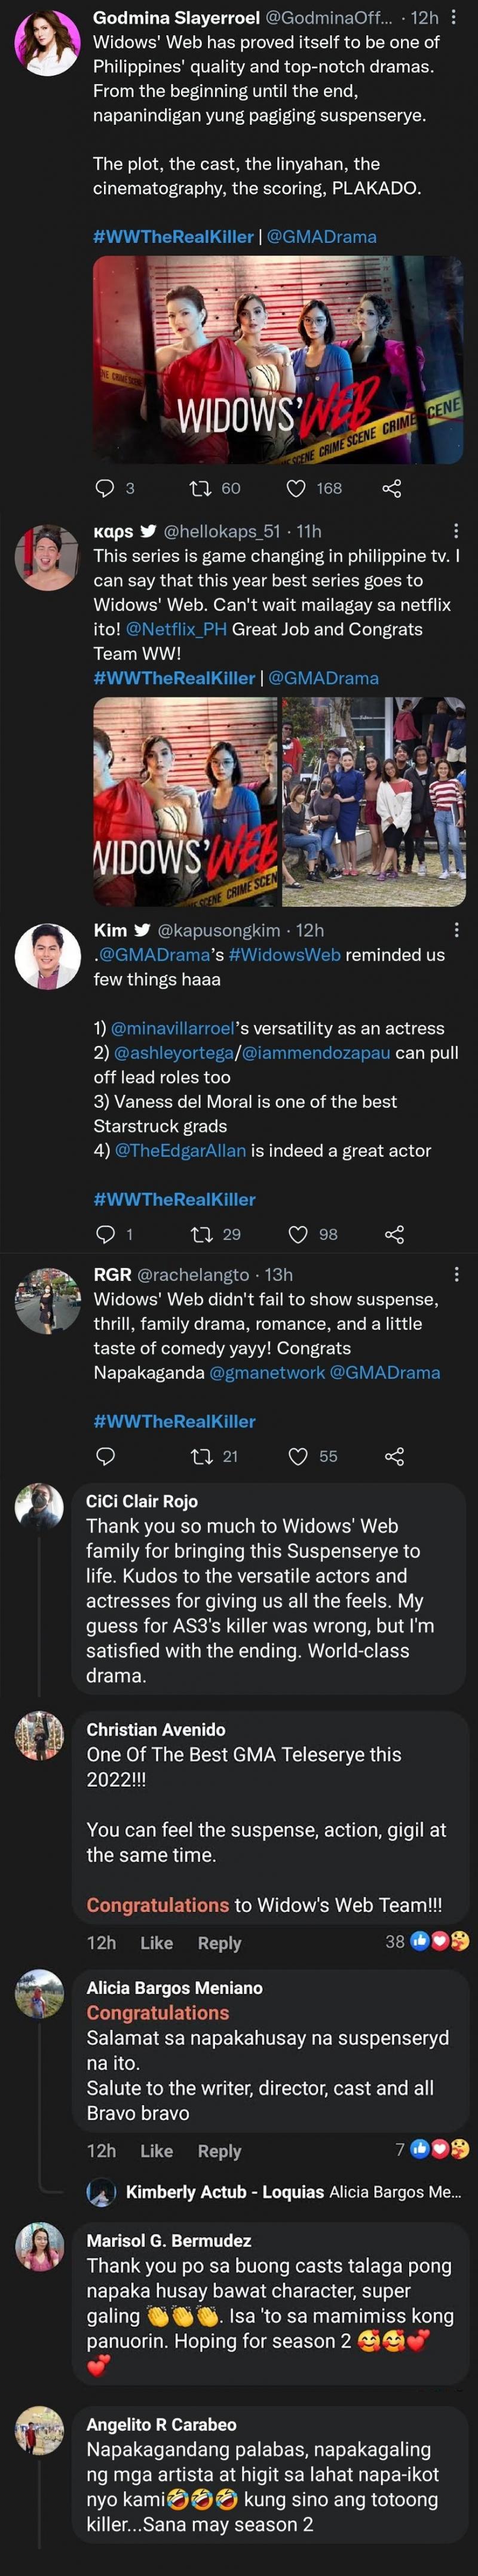Screen dimensions: 478x2576
Task: Retweet Godmina Slayerroel's Widows' Web post
Action: pos(201,488)
